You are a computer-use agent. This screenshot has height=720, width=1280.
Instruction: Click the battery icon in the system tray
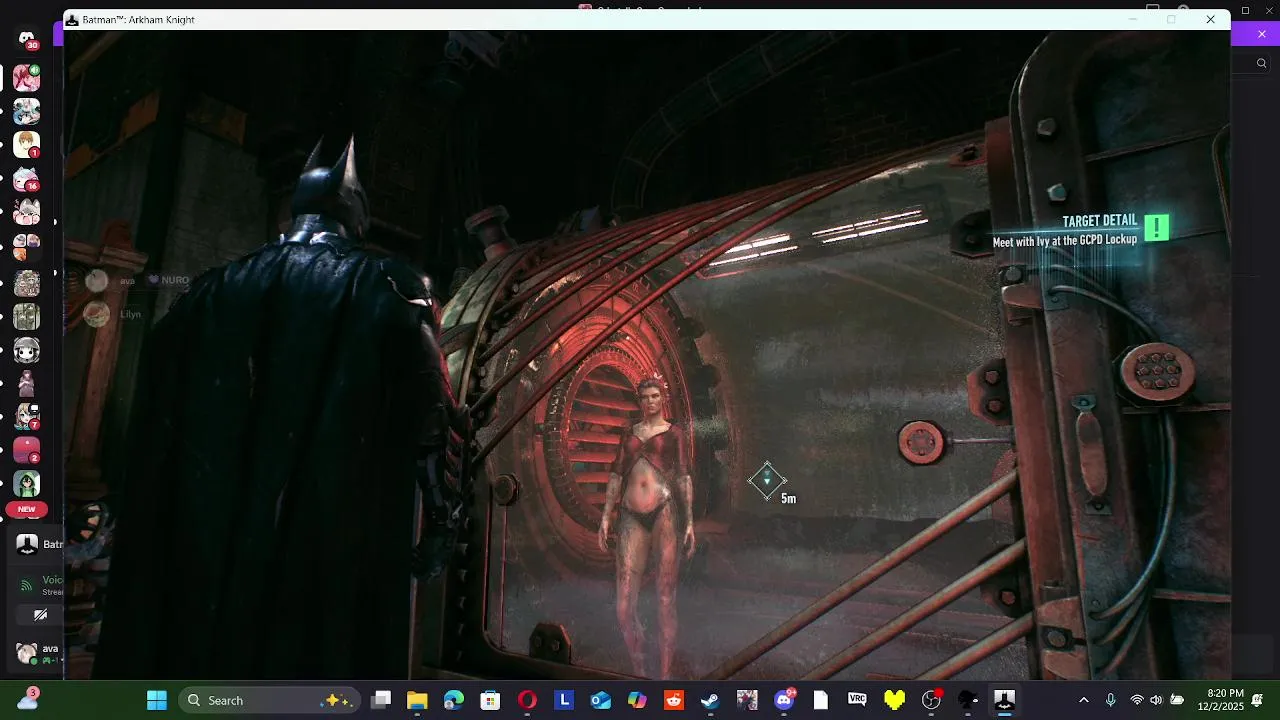coord(1177,700)
